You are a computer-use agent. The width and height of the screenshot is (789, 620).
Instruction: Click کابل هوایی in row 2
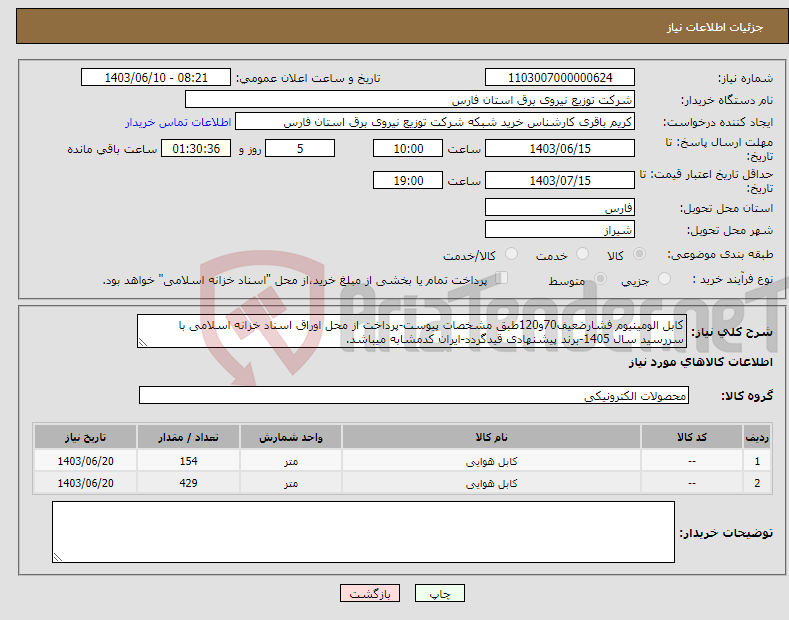coord(491,484)
